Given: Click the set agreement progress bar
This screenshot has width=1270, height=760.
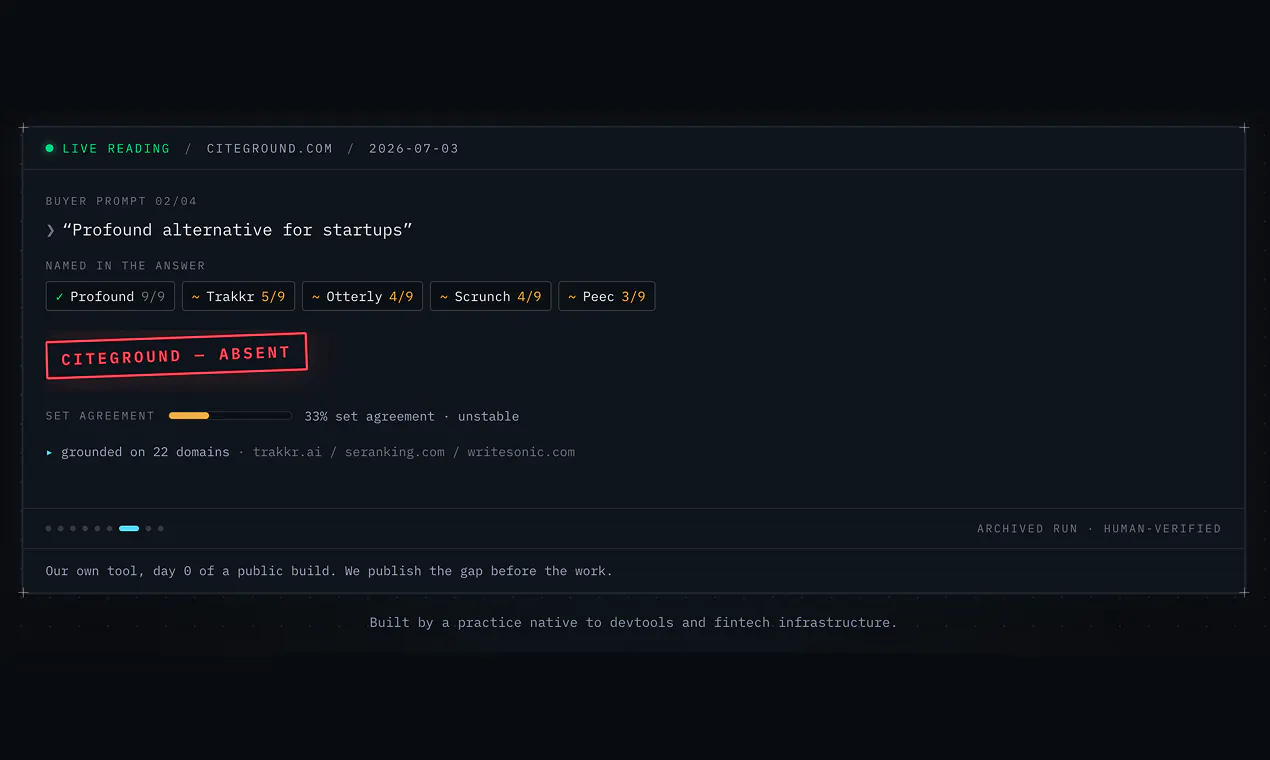Looking at the screenshot, I should pos(230,416).
